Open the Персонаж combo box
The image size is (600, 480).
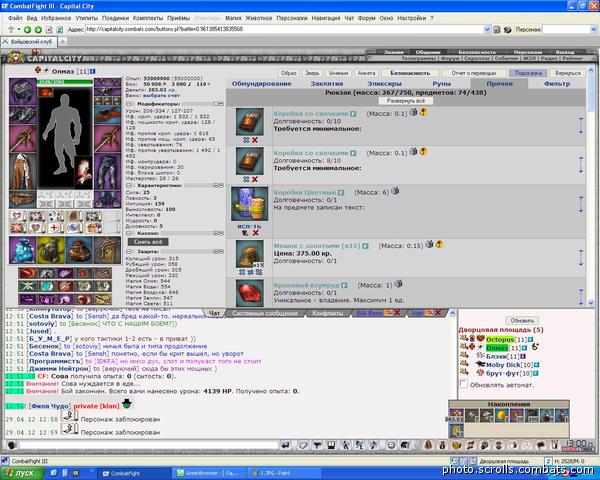coord(569,29)
